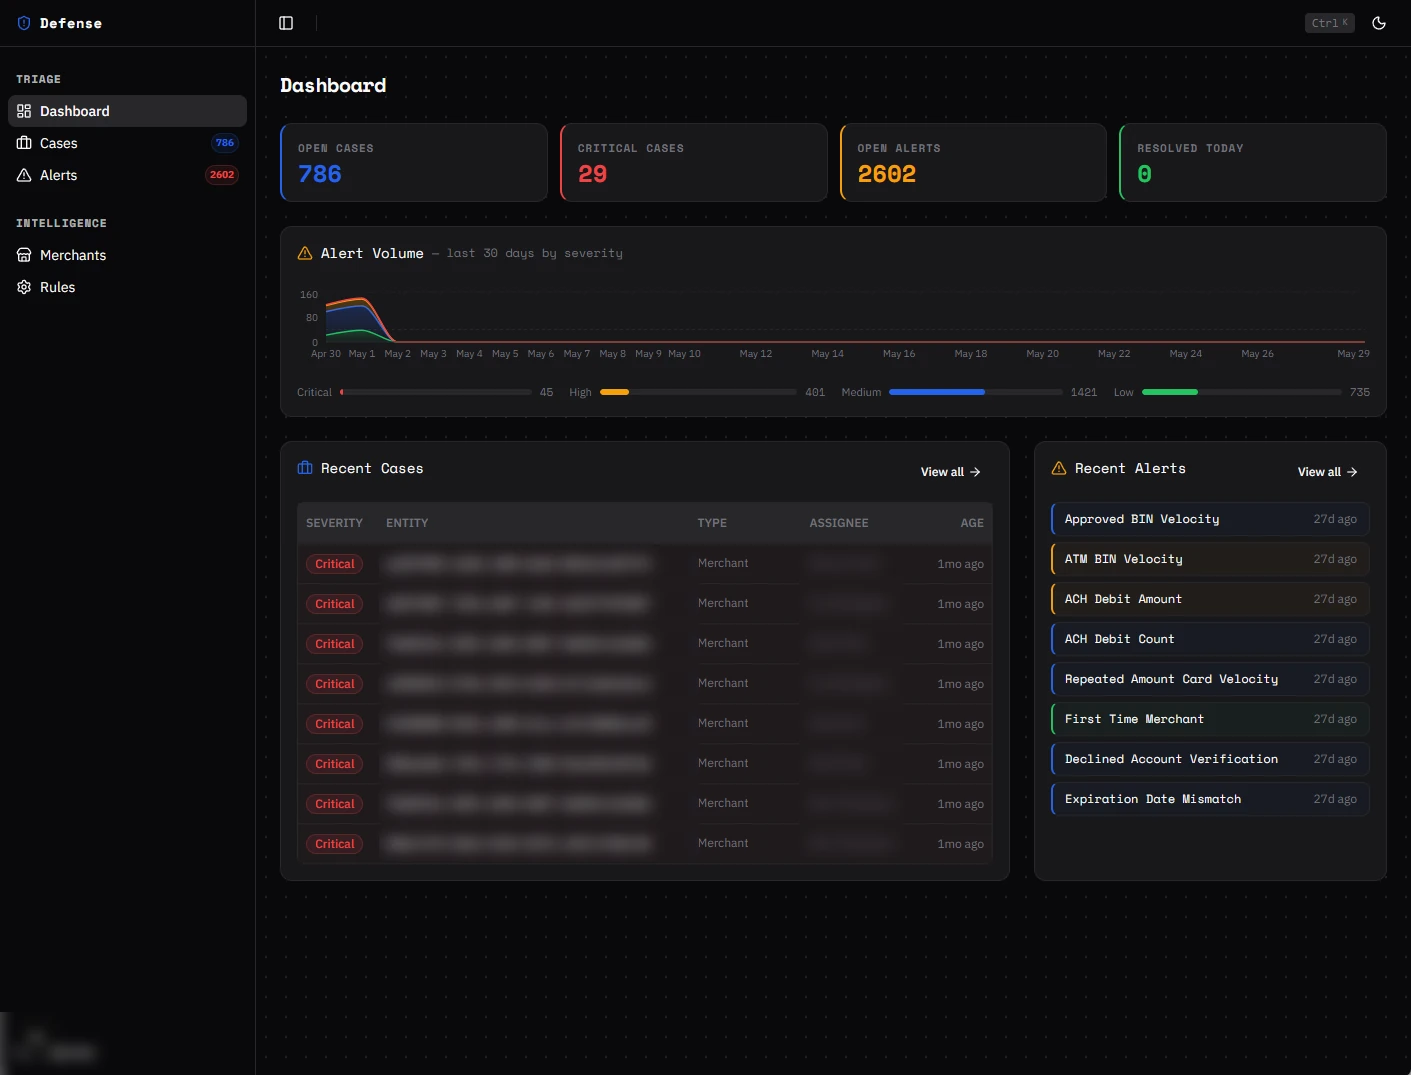Open the Declined Account Verification alert
The height and width of the screenshot is (1075, 1411).
tap(1210, 759)
